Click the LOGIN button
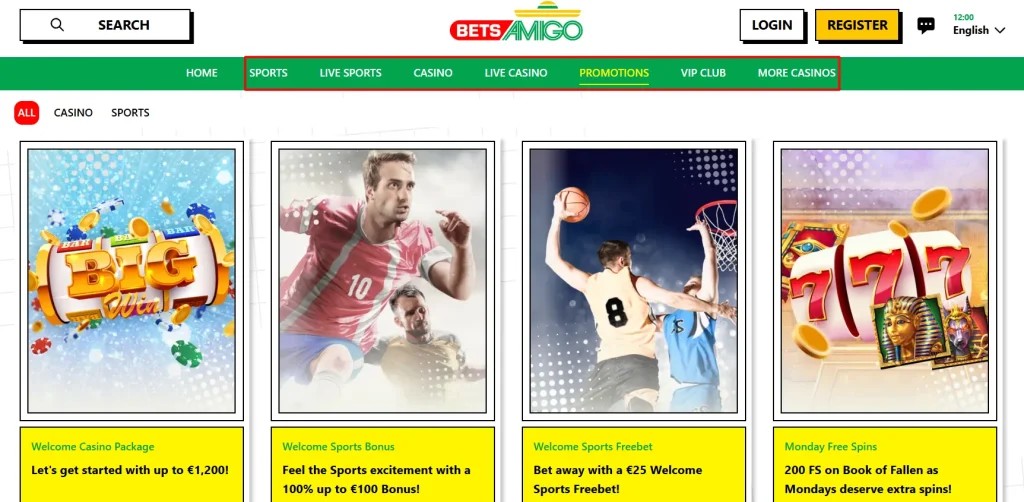 coord(772,25)
